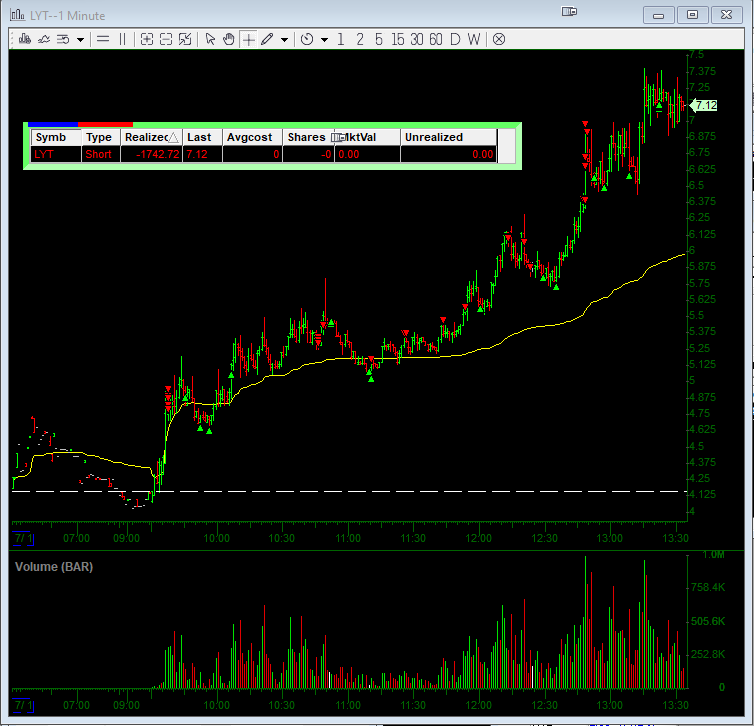Viewport: 754px width, 726px height.
Task: Expand the drawing tools dropdown
Action: [284, 39]
